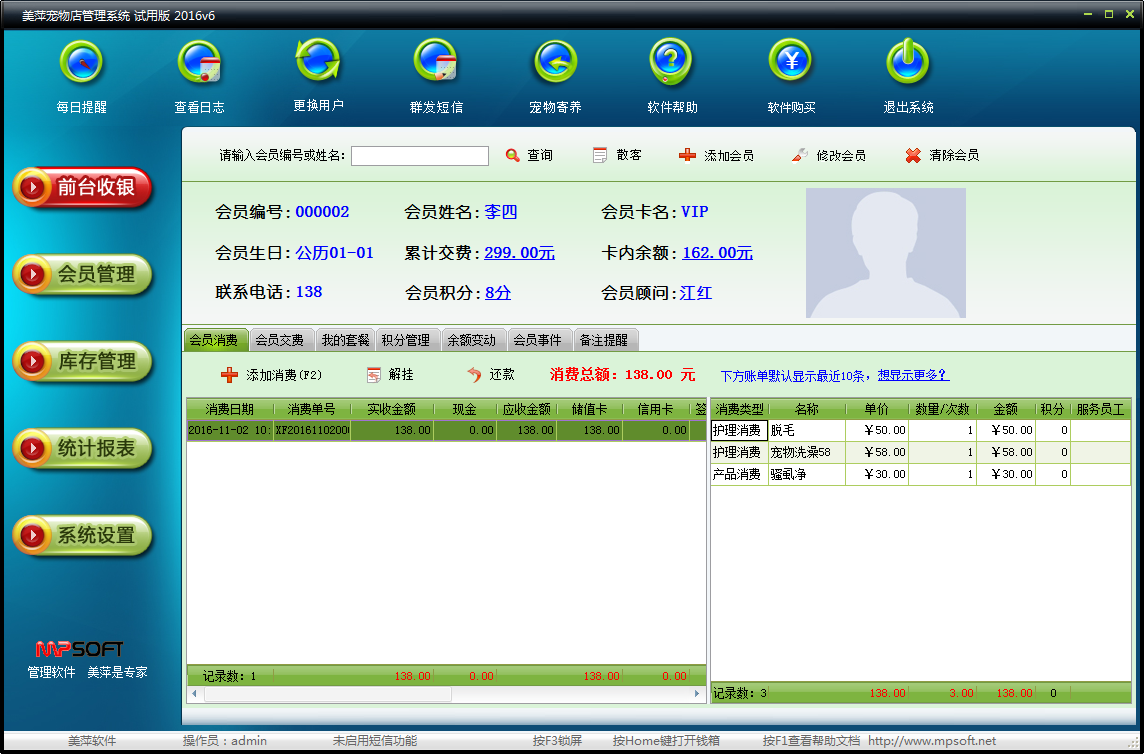Select the 备注提醒 tab

(604, 340)
